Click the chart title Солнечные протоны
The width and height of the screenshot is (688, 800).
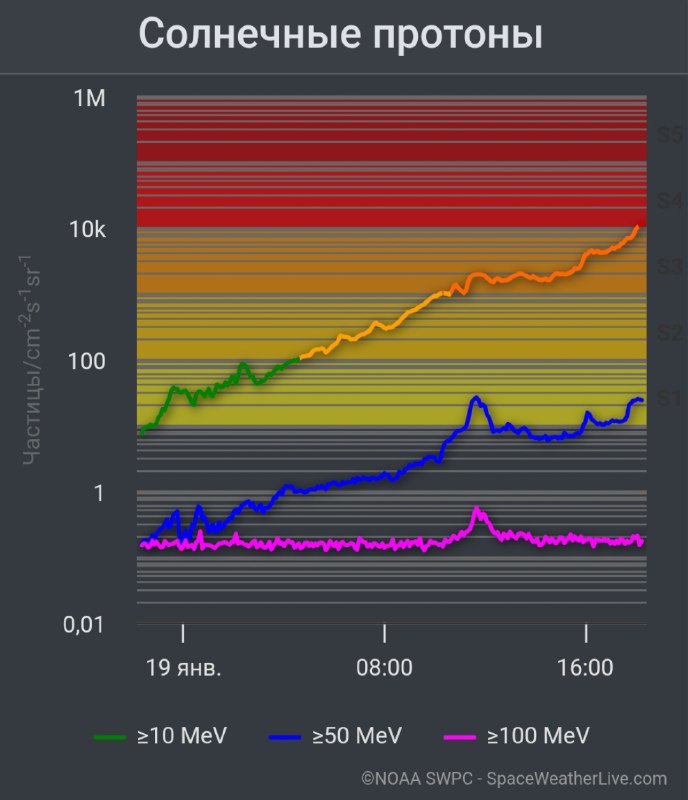(x=340, y=34)
